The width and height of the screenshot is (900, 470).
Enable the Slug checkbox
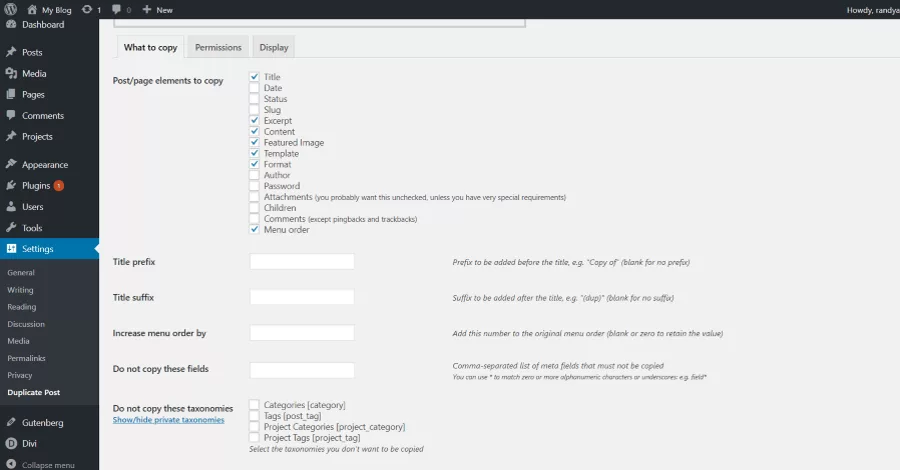[254, 109]
